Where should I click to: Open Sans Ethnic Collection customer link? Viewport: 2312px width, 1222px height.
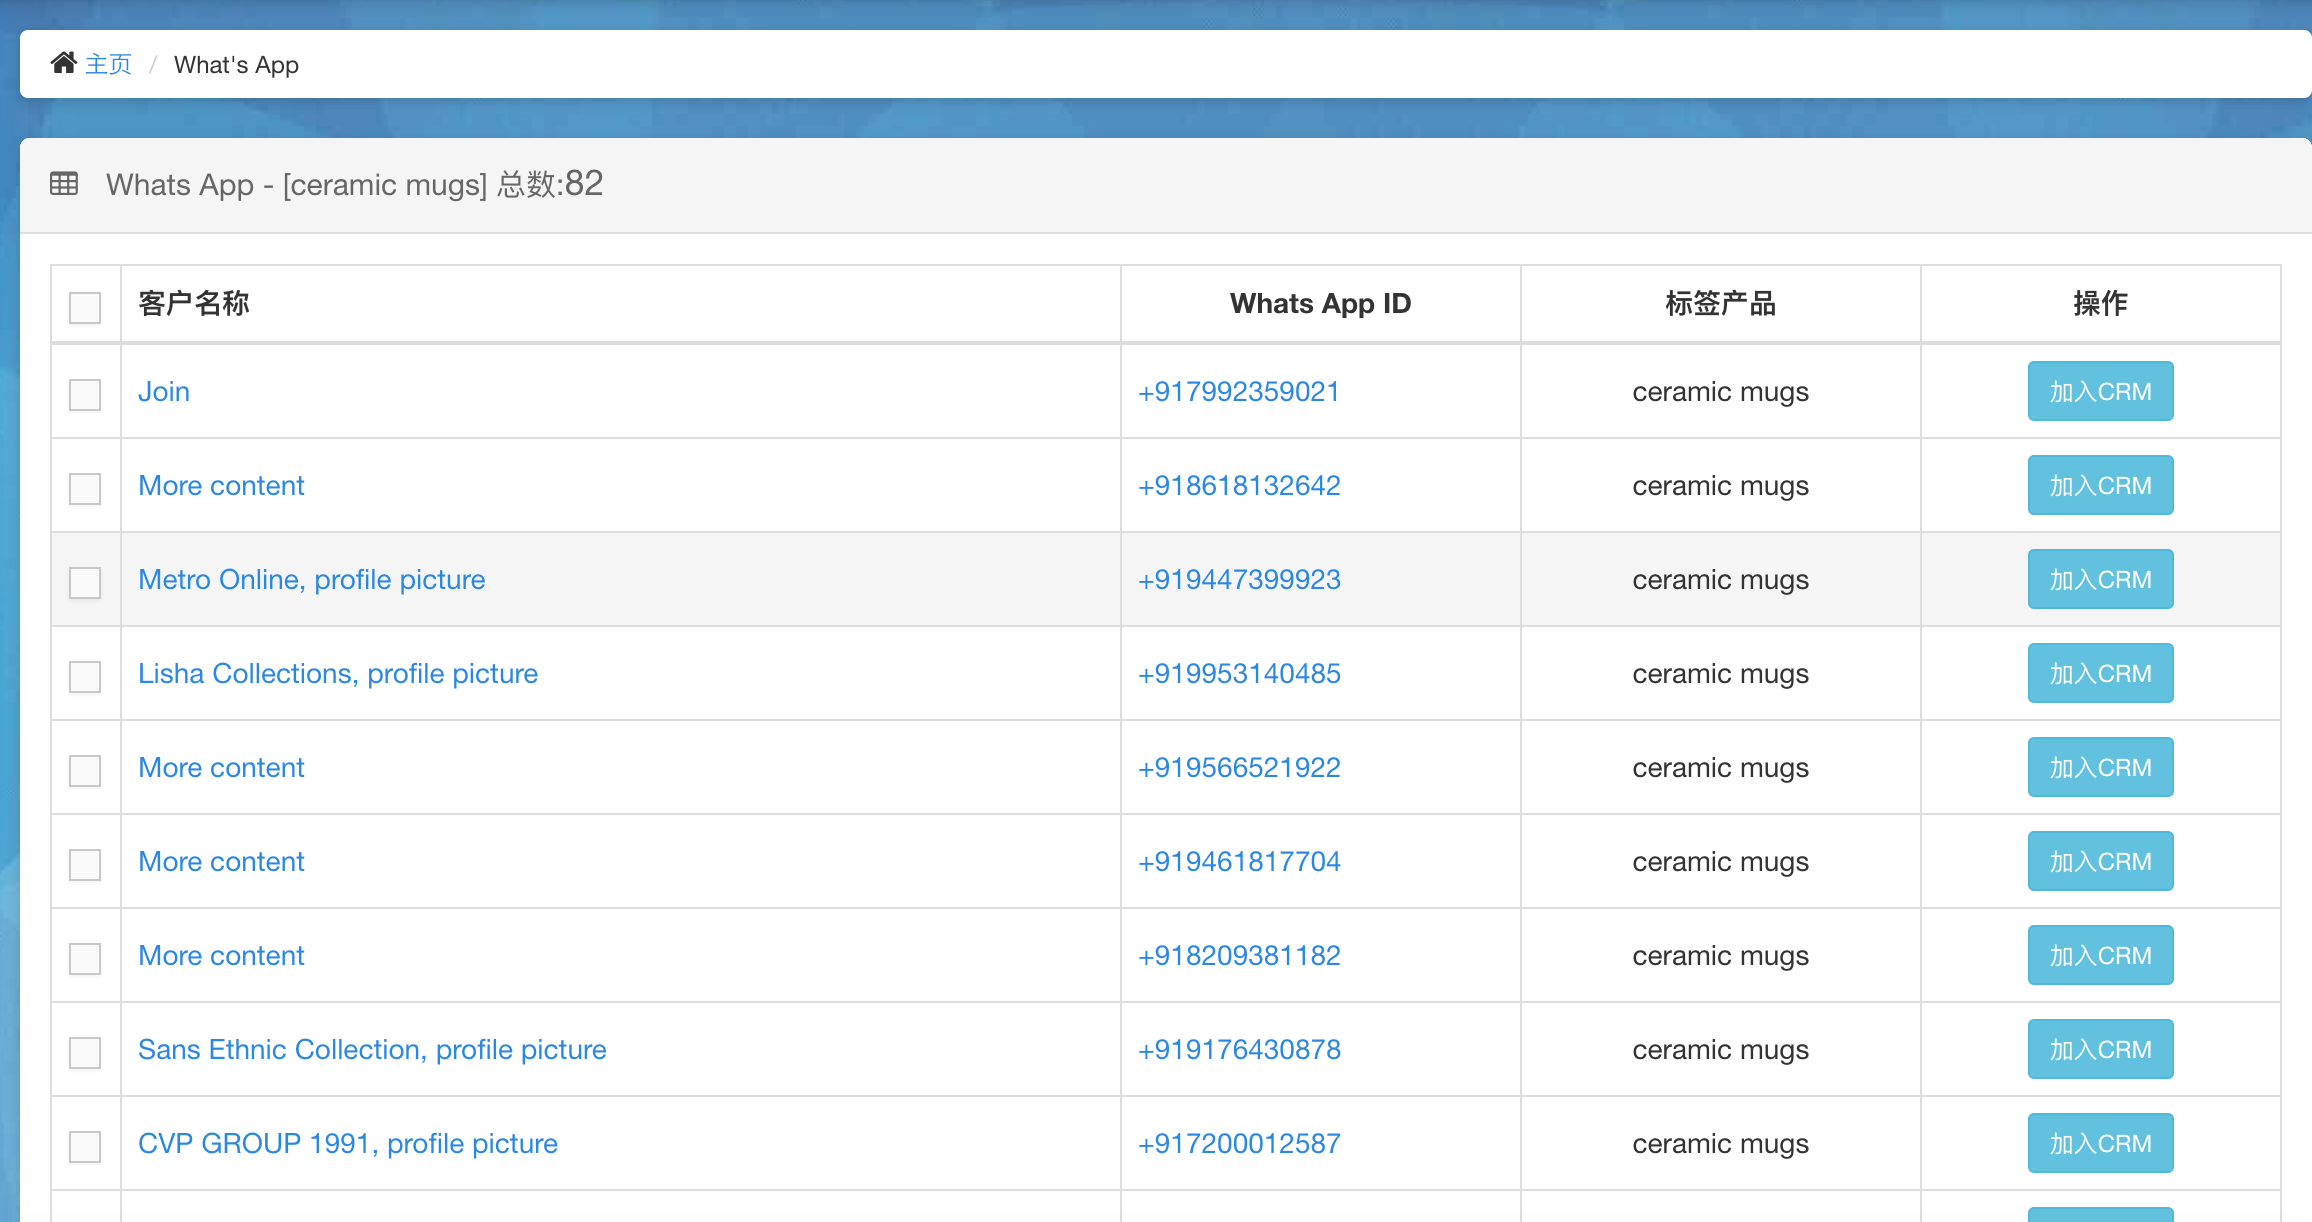372,1050
